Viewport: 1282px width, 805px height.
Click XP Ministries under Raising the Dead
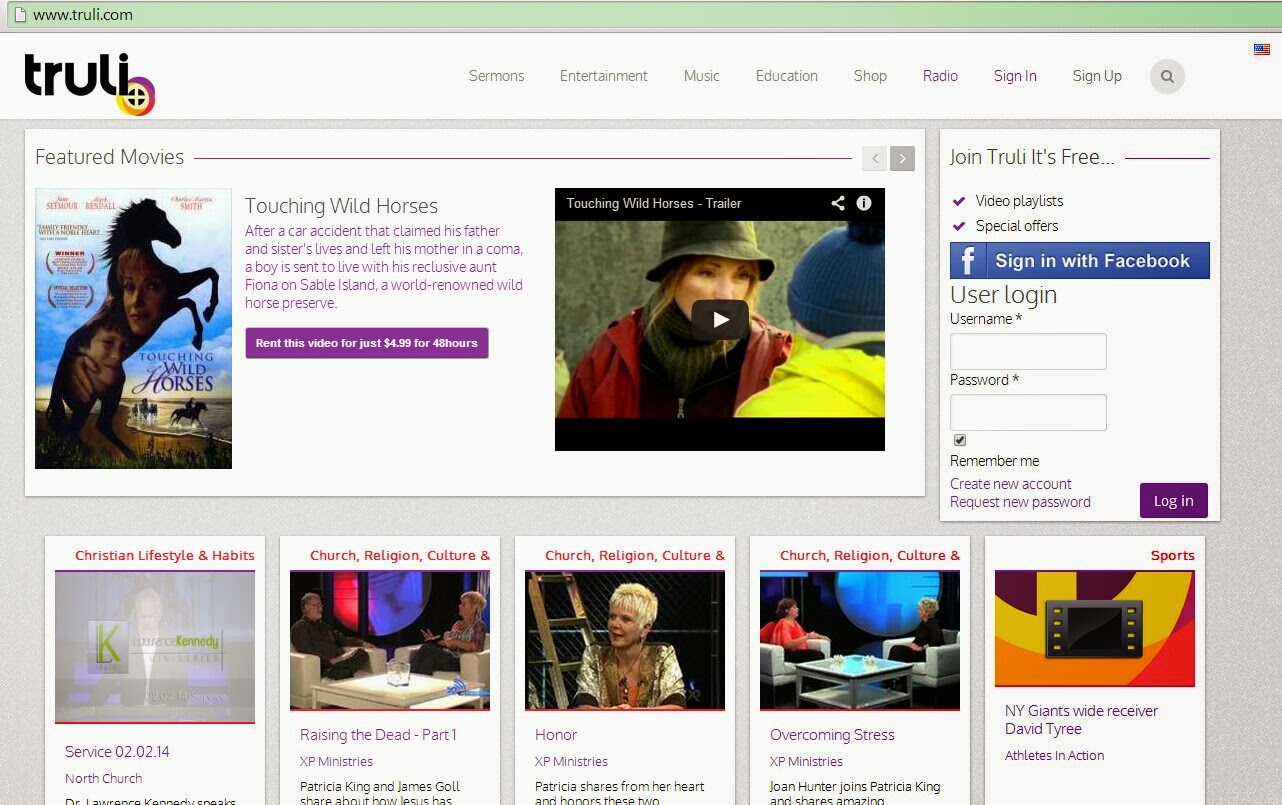336,762
